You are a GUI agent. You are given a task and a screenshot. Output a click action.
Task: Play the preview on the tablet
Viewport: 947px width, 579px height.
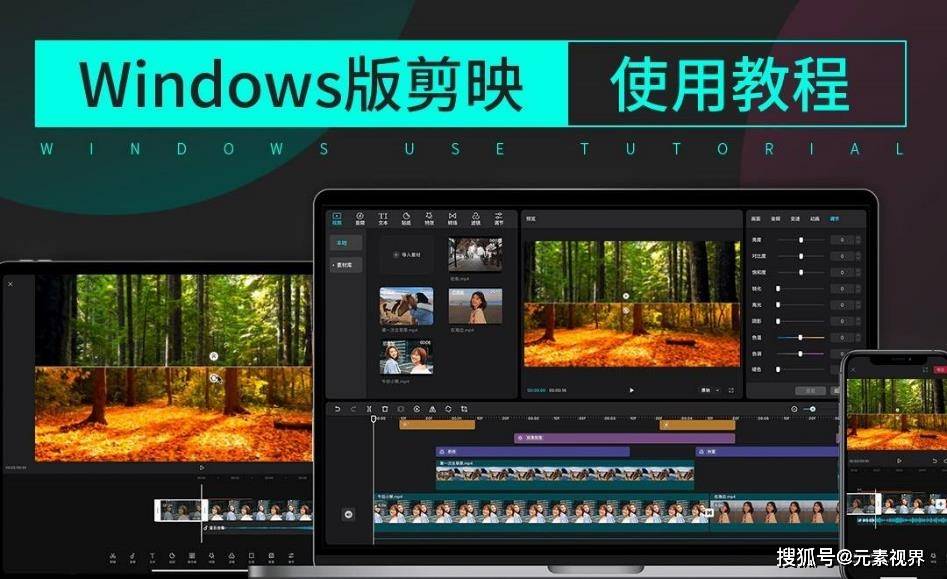coord(202,467)
